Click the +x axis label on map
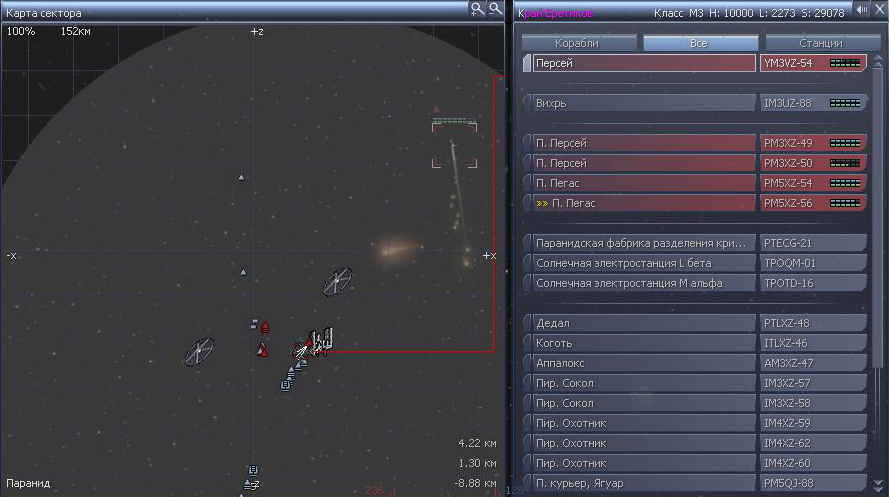The image size is (889, 497). (x=489, y=256)
